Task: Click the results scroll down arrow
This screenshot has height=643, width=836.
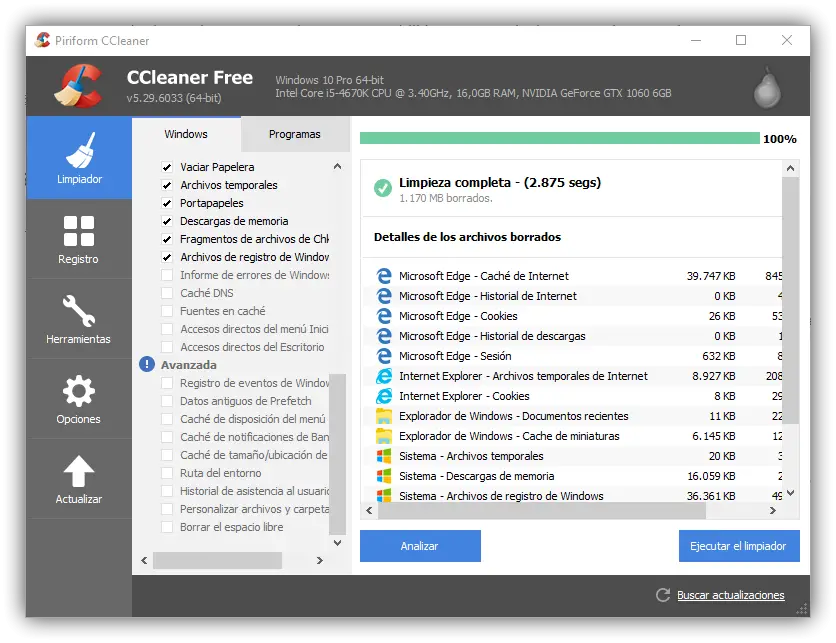Action: click(790, 493)
